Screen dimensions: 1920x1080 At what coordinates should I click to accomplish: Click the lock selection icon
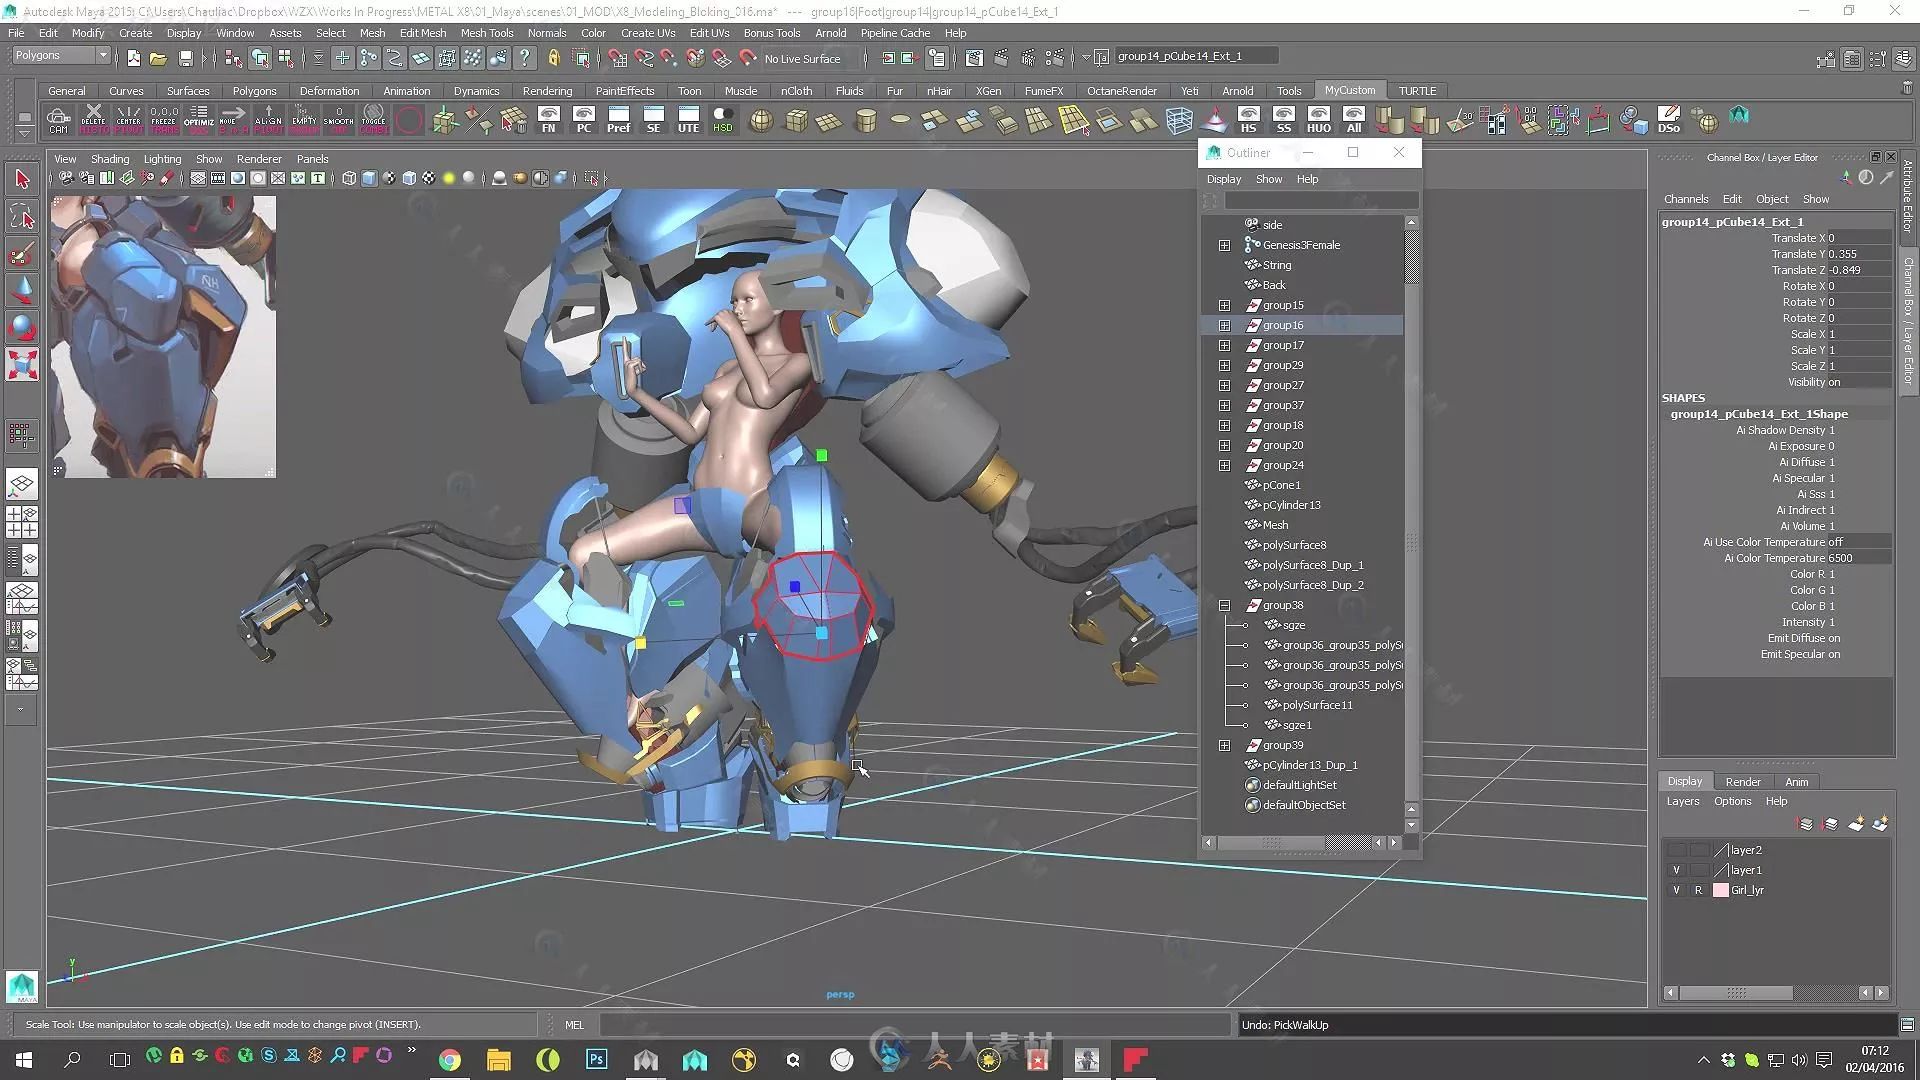tap(554, 58)
